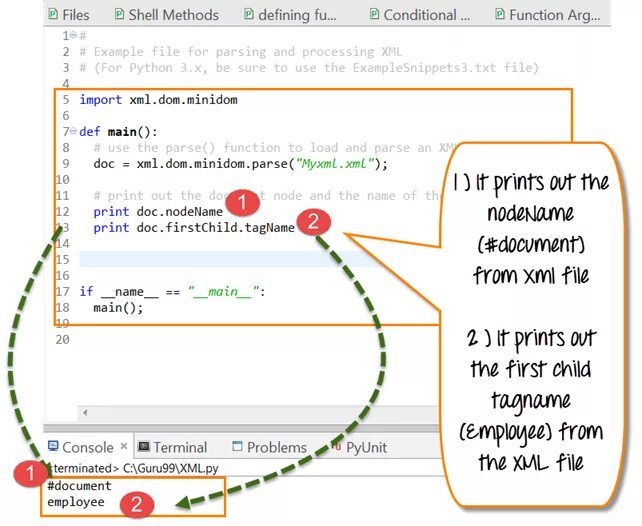Click the 'Conditional ...' tab file icon
This screenshot has width=642, height=526.
pyautogui.click(x=374, y=15)
